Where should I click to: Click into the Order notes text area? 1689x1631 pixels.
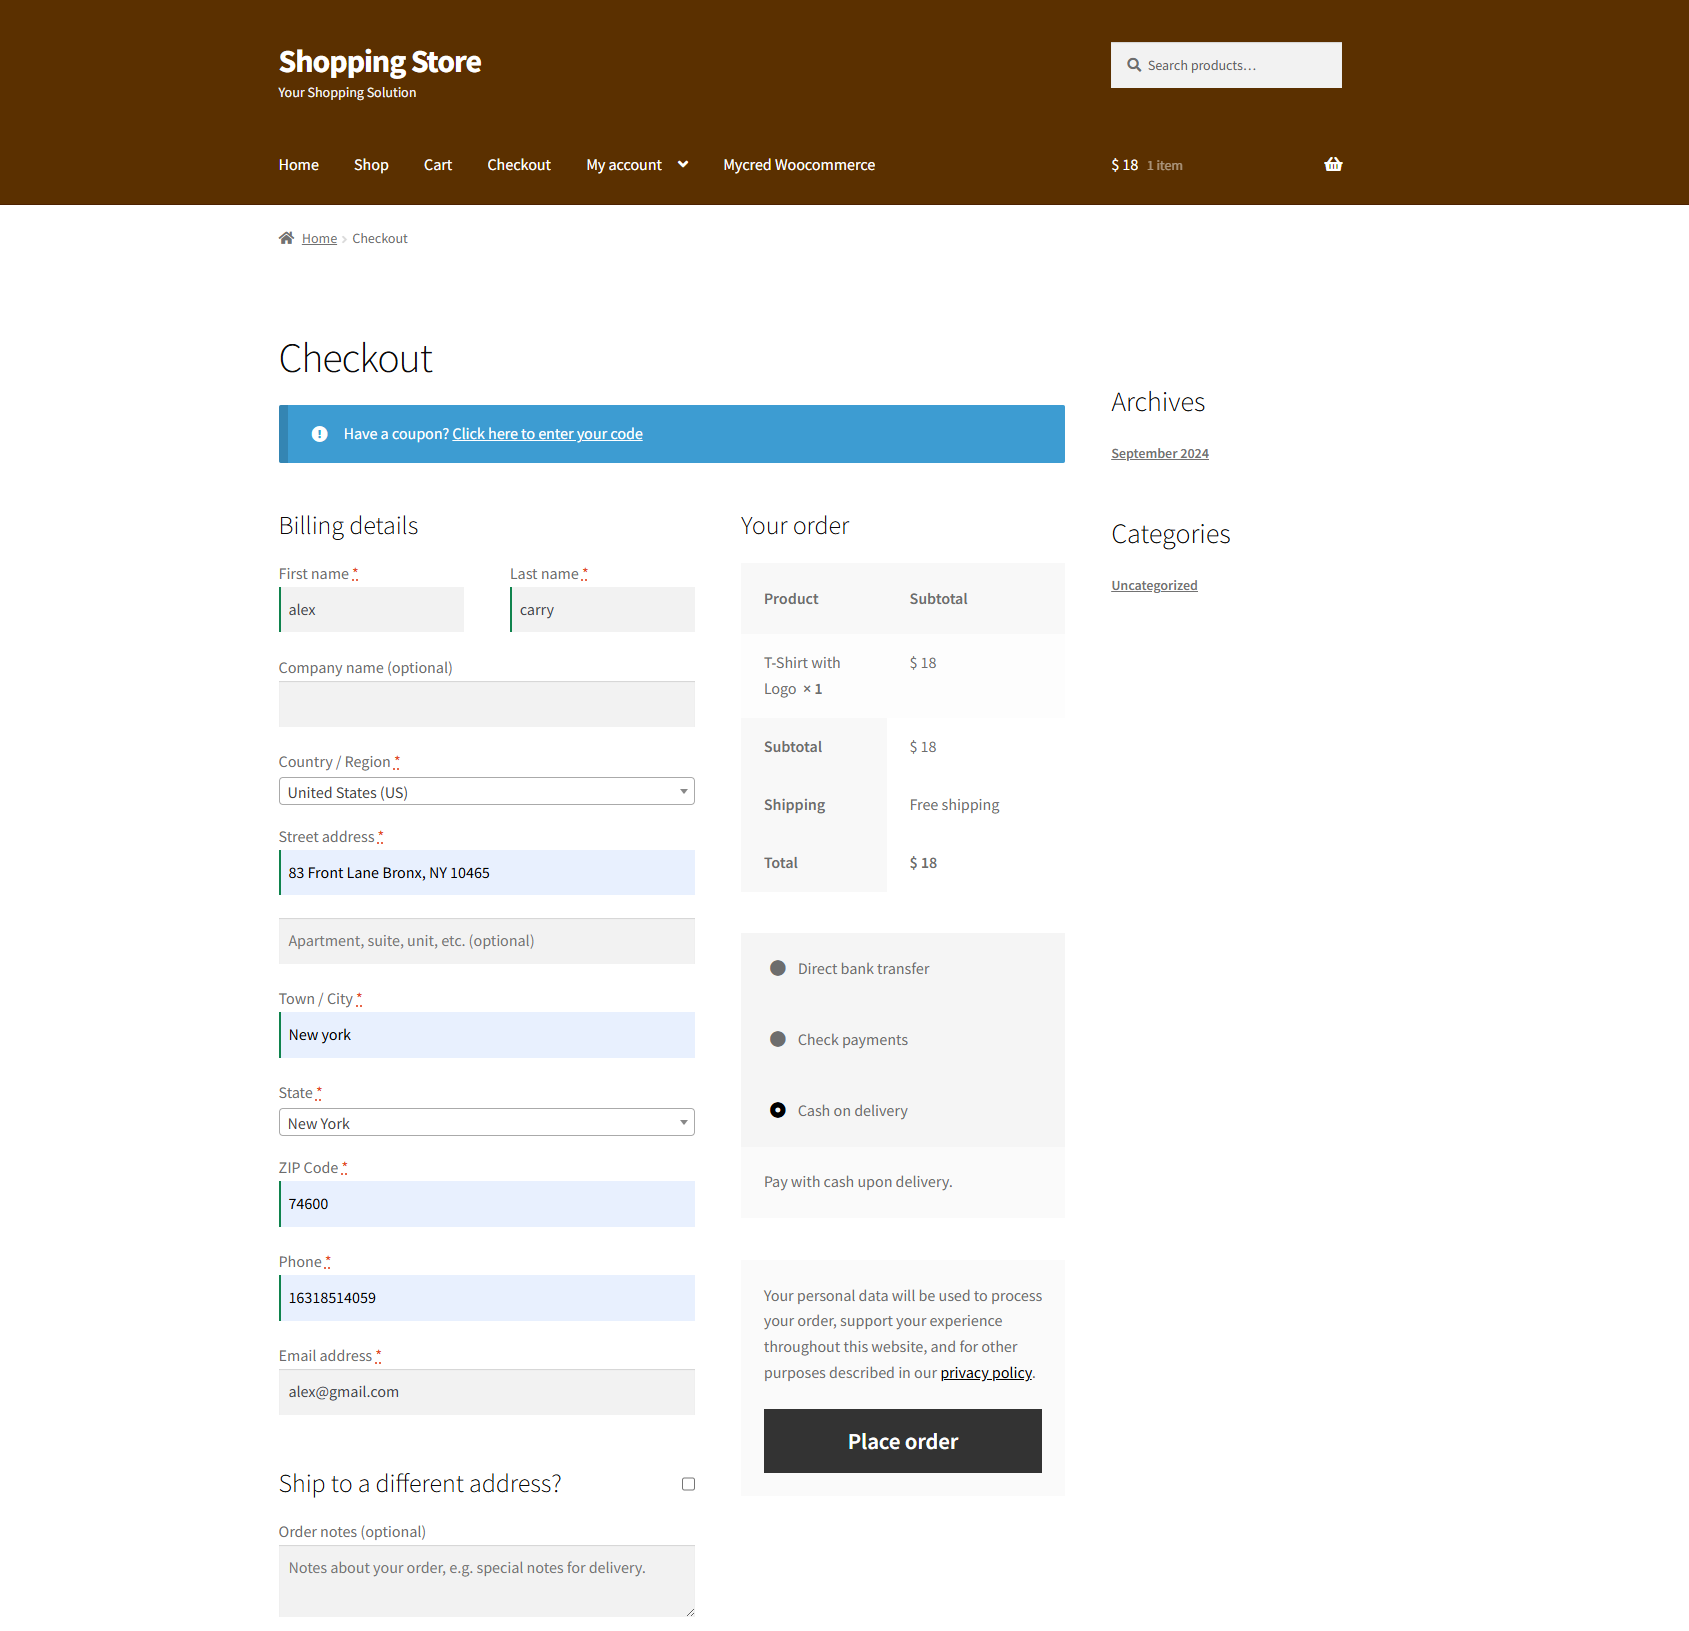tap(486, 1580)
